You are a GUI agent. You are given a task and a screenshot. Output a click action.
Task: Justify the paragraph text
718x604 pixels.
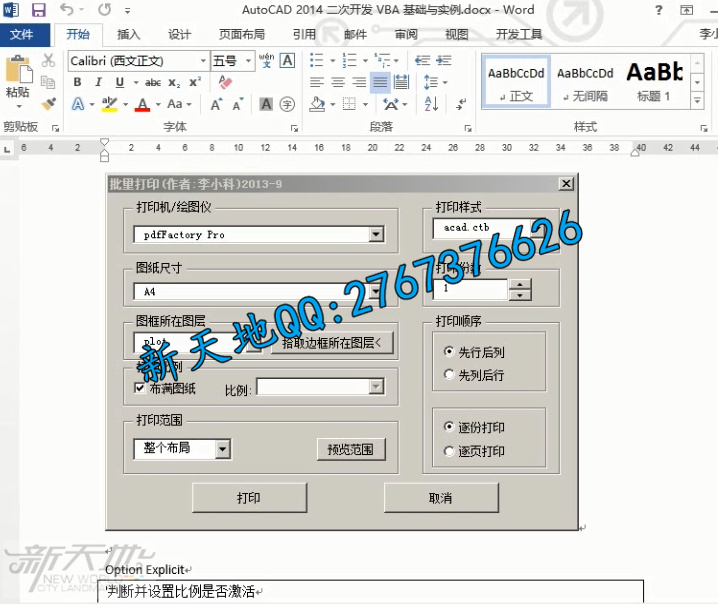(x=380, y=82)
